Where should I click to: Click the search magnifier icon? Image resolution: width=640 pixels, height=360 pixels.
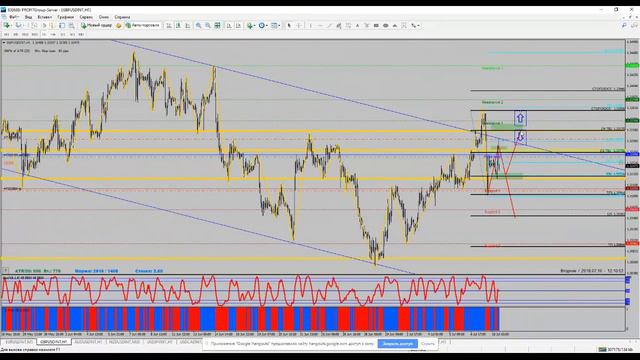click(624, 25)
